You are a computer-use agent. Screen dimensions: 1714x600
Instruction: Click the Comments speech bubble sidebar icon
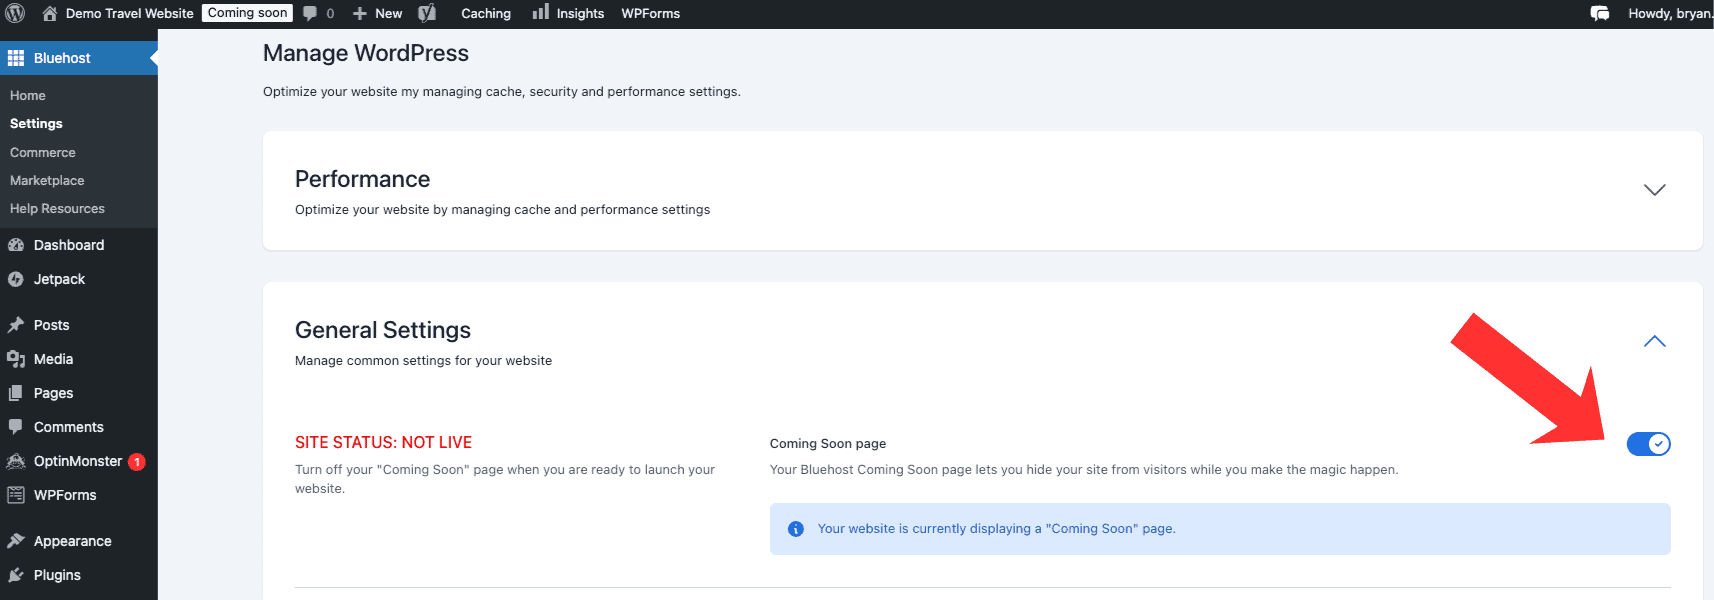16,426
